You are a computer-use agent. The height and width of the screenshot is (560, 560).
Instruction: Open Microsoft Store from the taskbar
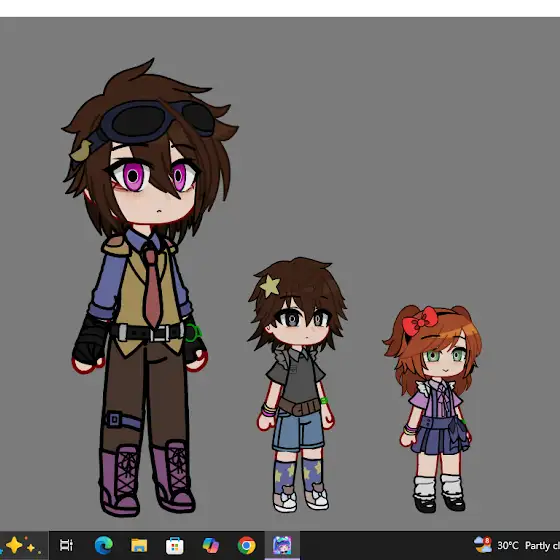point(175,546)
